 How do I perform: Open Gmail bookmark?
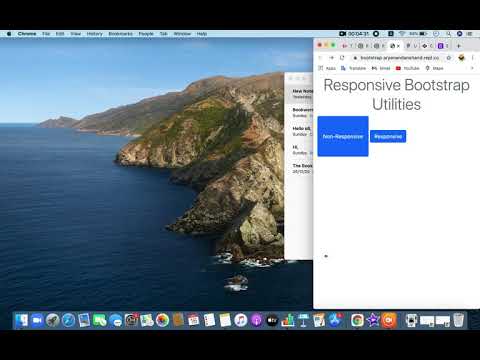(x=381, y=68)
